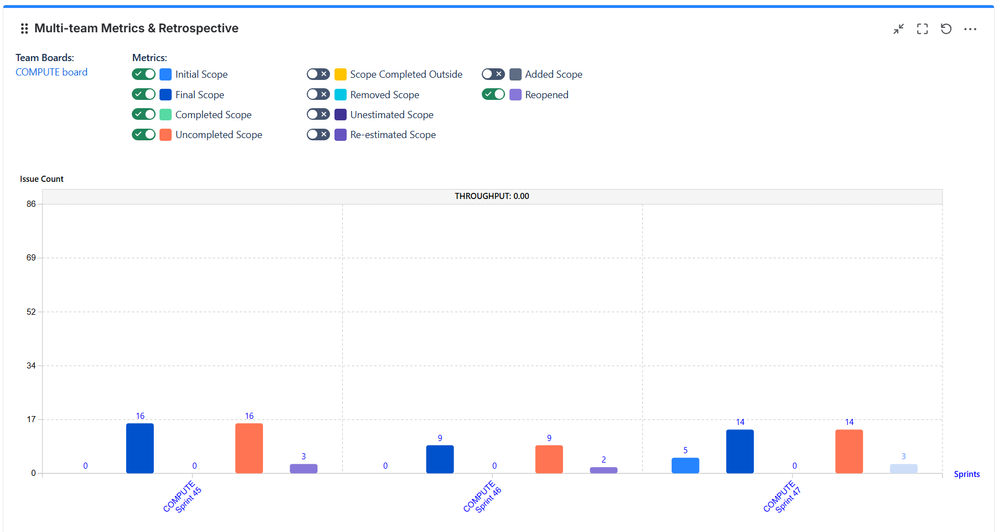
Task: Select Sprint 46 Reopened bar
Action: click(603, 470)
